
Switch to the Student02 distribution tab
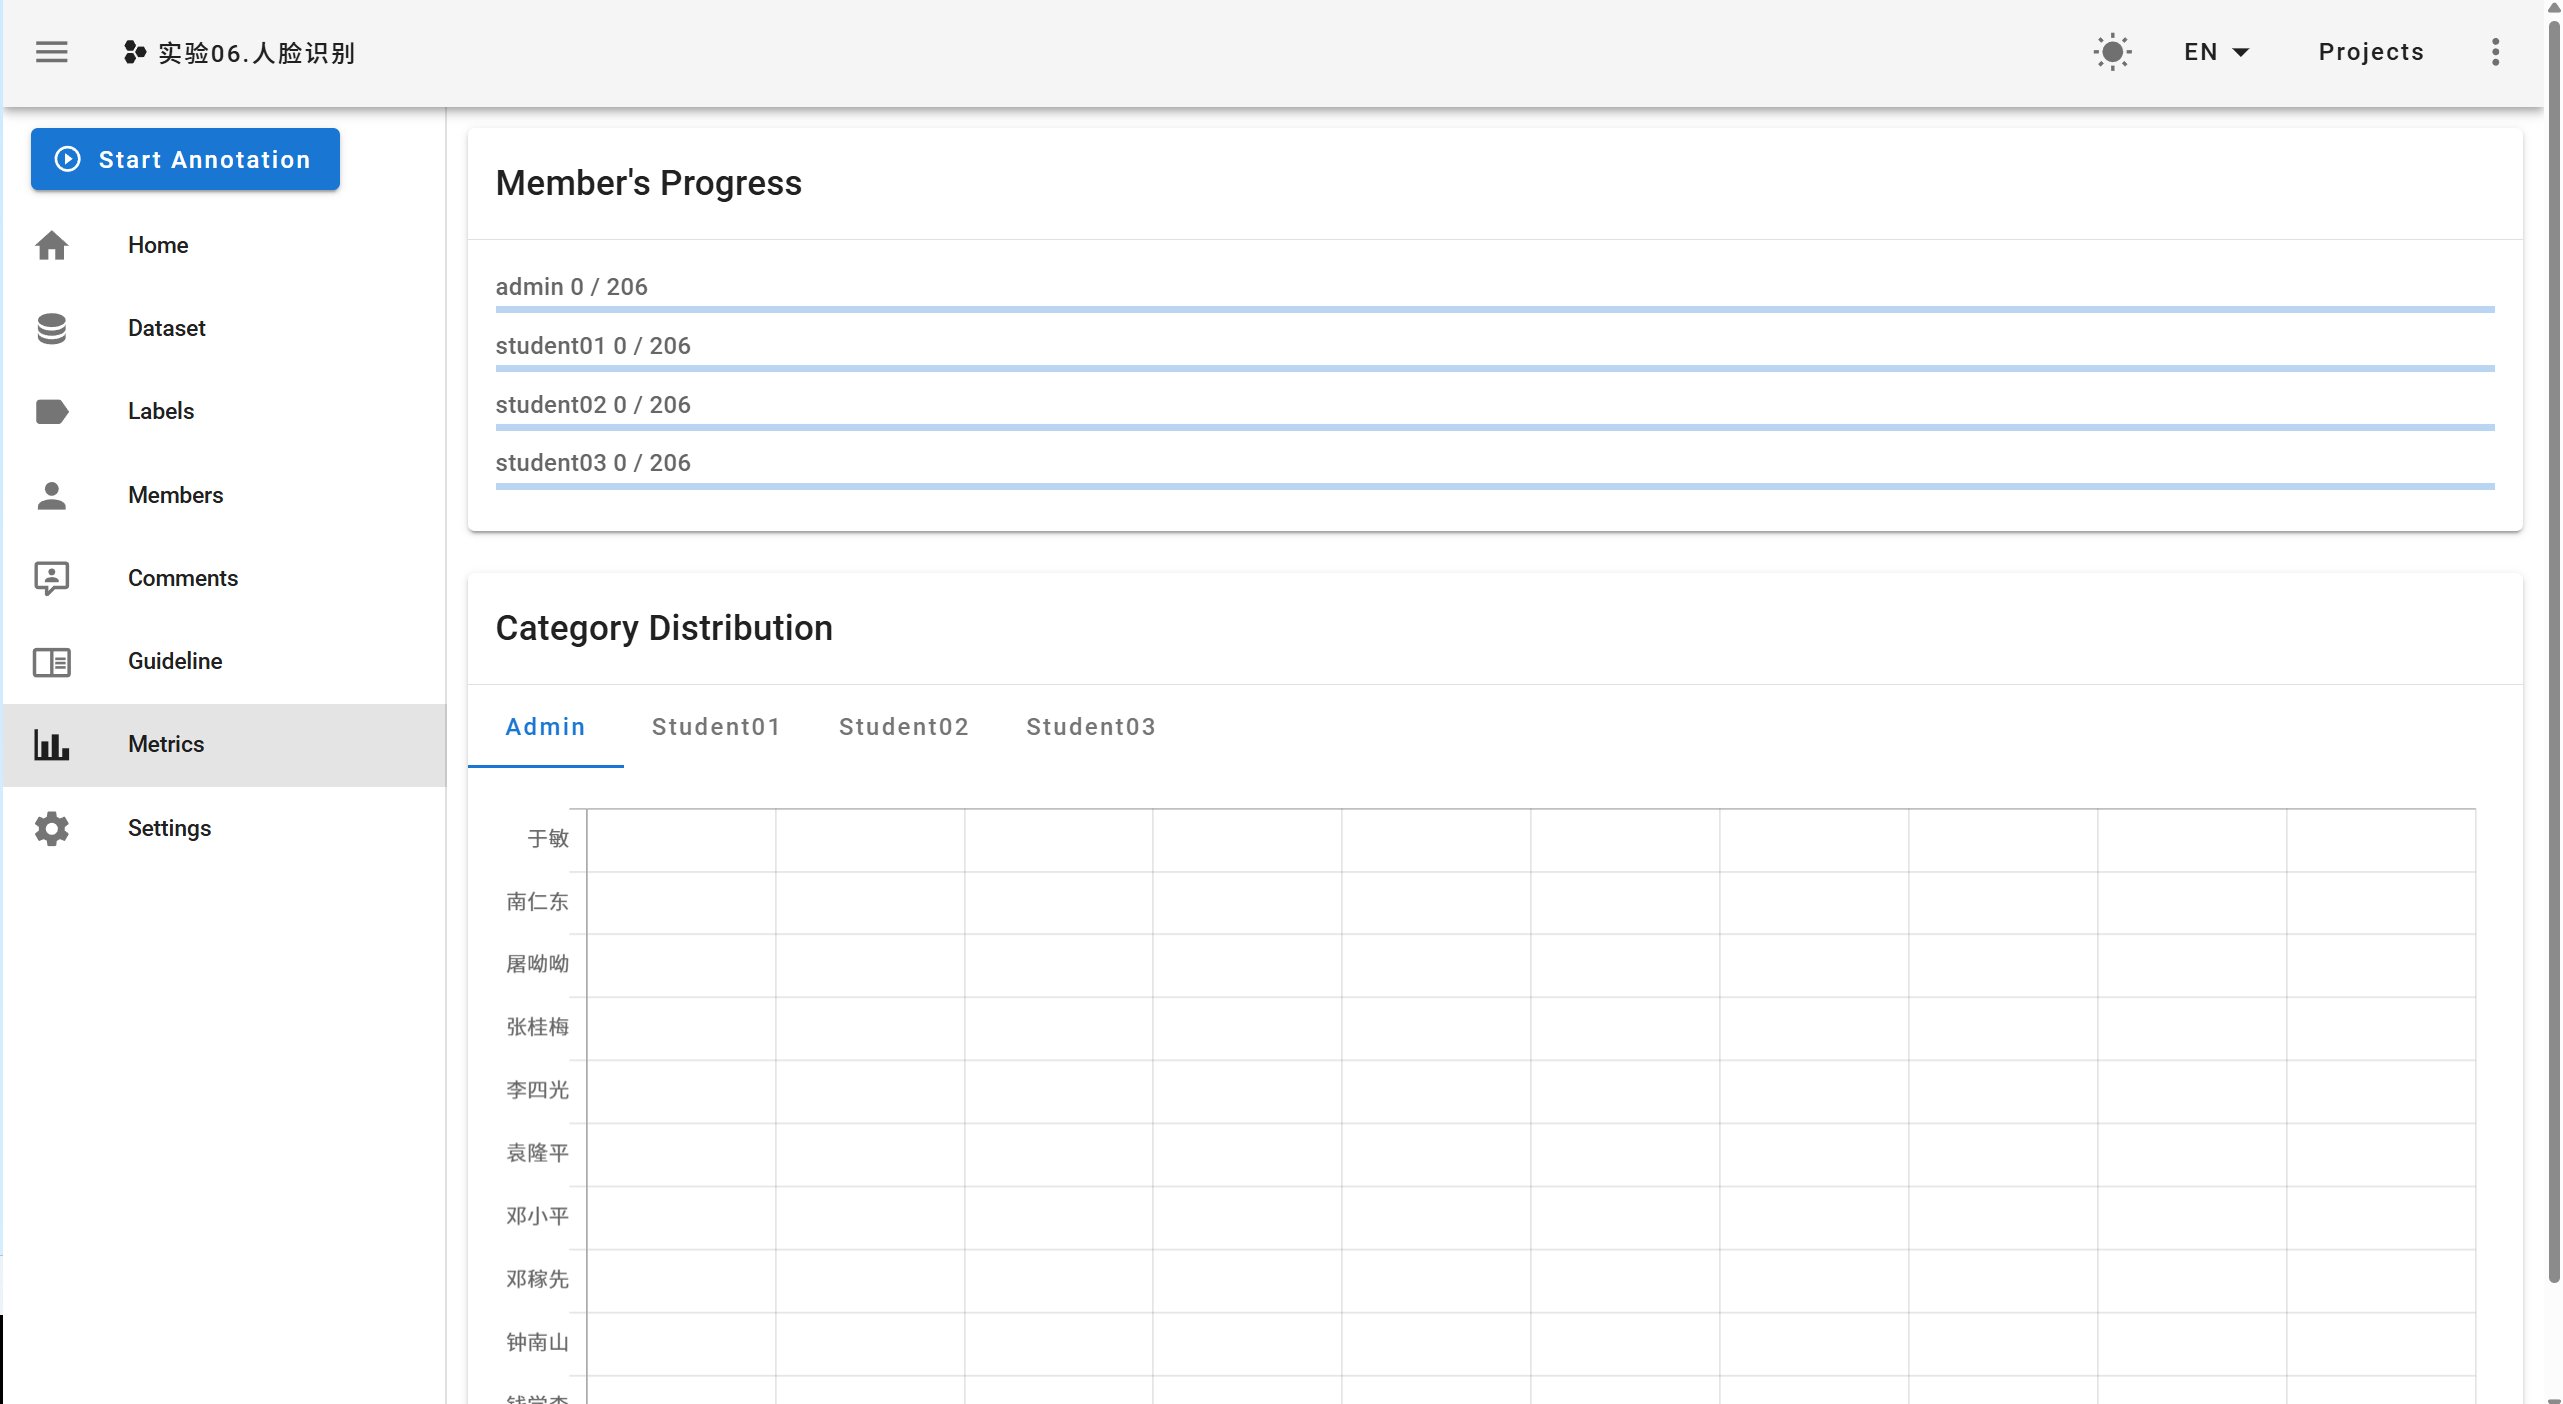[904, 727]
